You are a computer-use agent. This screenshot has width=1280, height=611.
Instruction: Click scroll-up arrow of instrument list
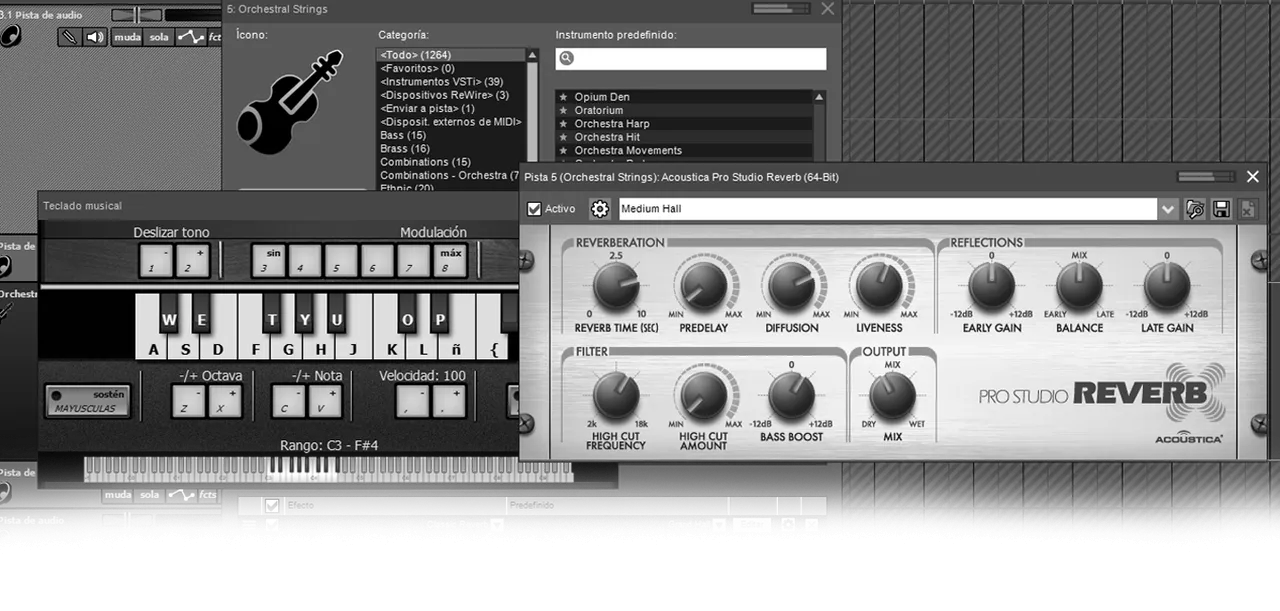click(820, 97)
